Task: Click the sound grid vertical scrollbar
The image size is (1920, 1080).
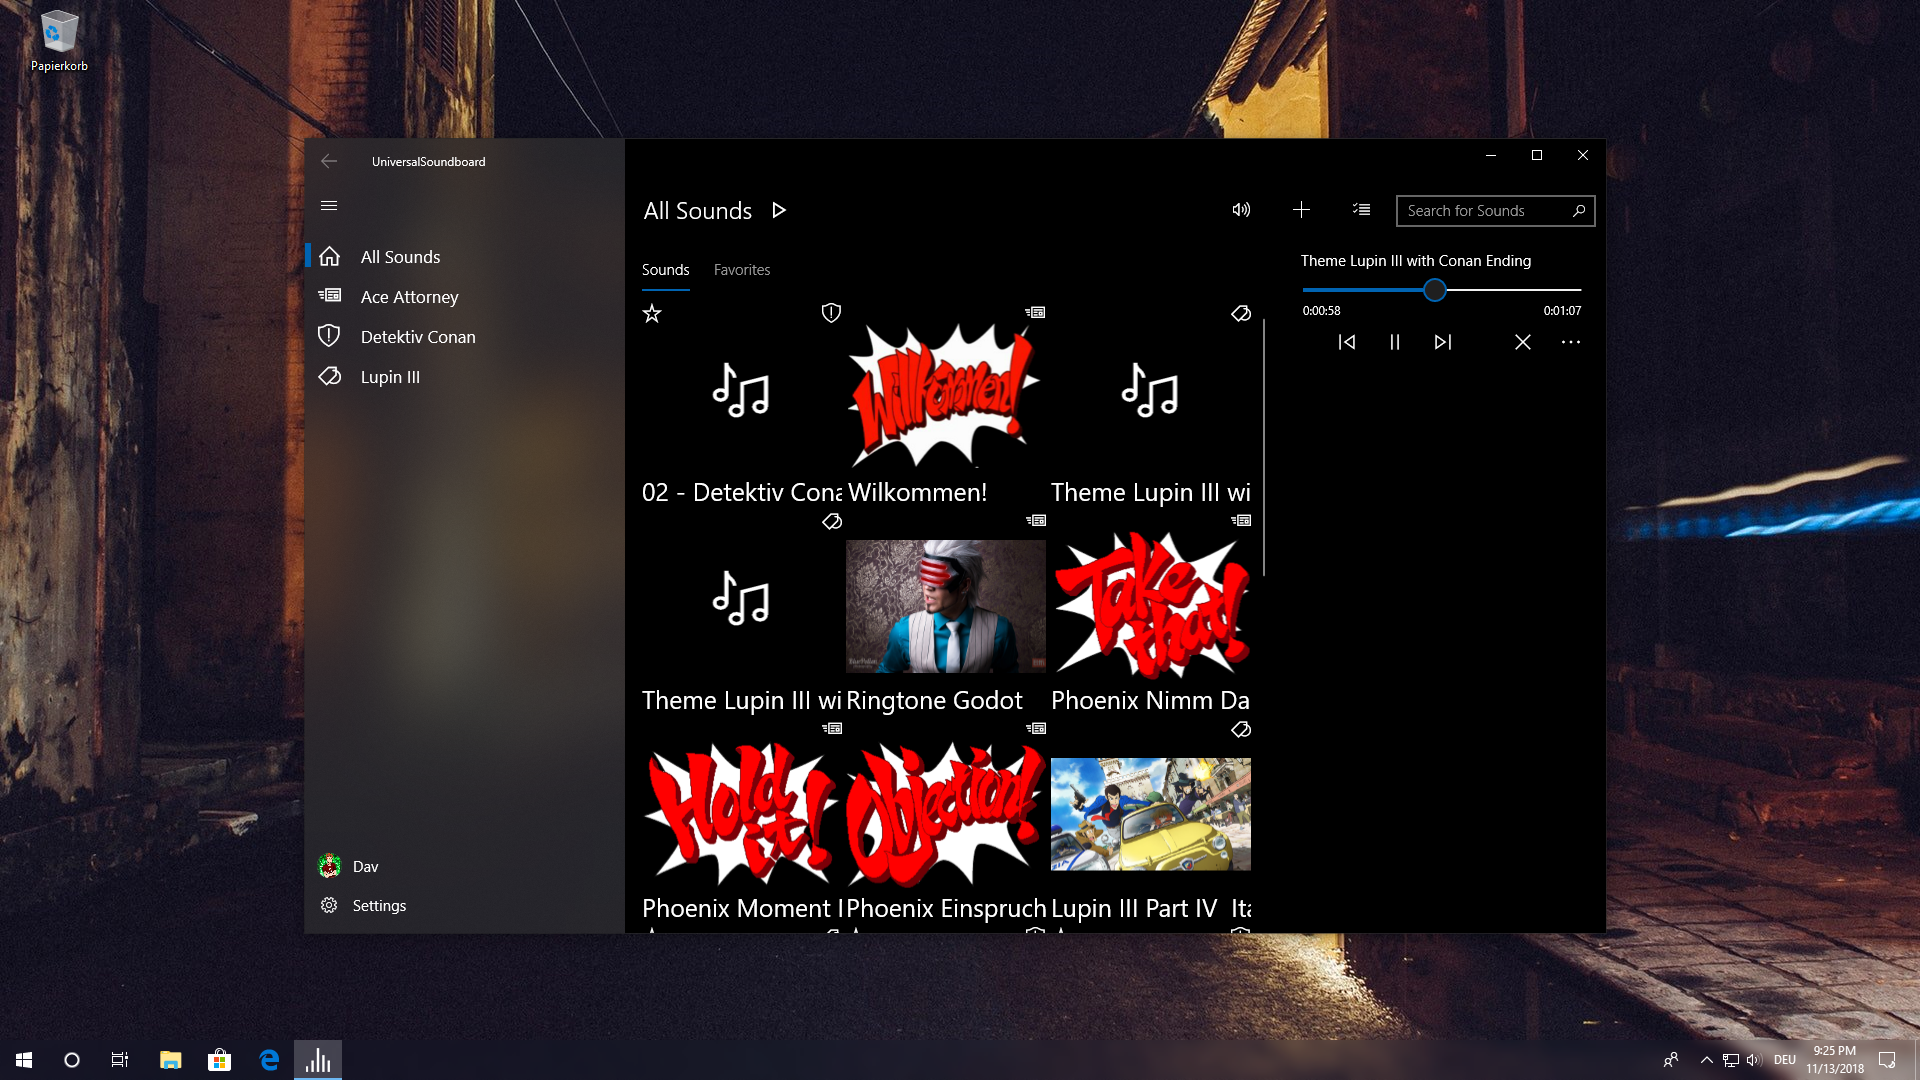Action: coord(1264,447)
